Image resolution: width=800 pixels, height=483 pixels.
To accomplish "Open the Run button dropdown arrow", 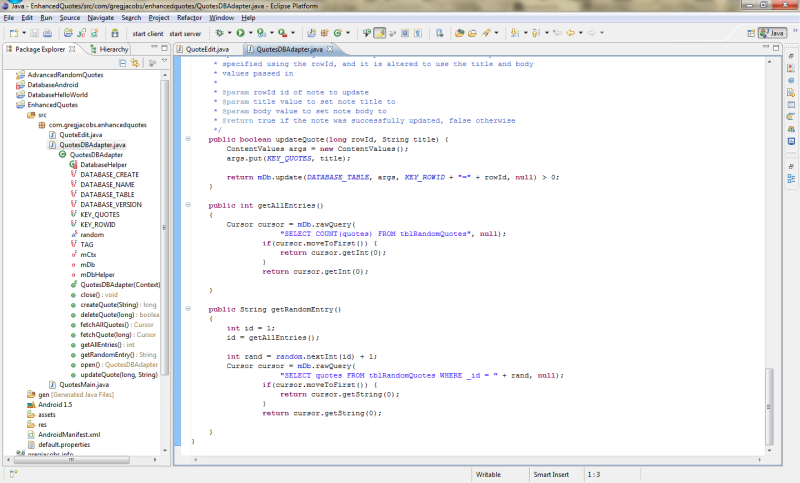I will tap(250, 33).
